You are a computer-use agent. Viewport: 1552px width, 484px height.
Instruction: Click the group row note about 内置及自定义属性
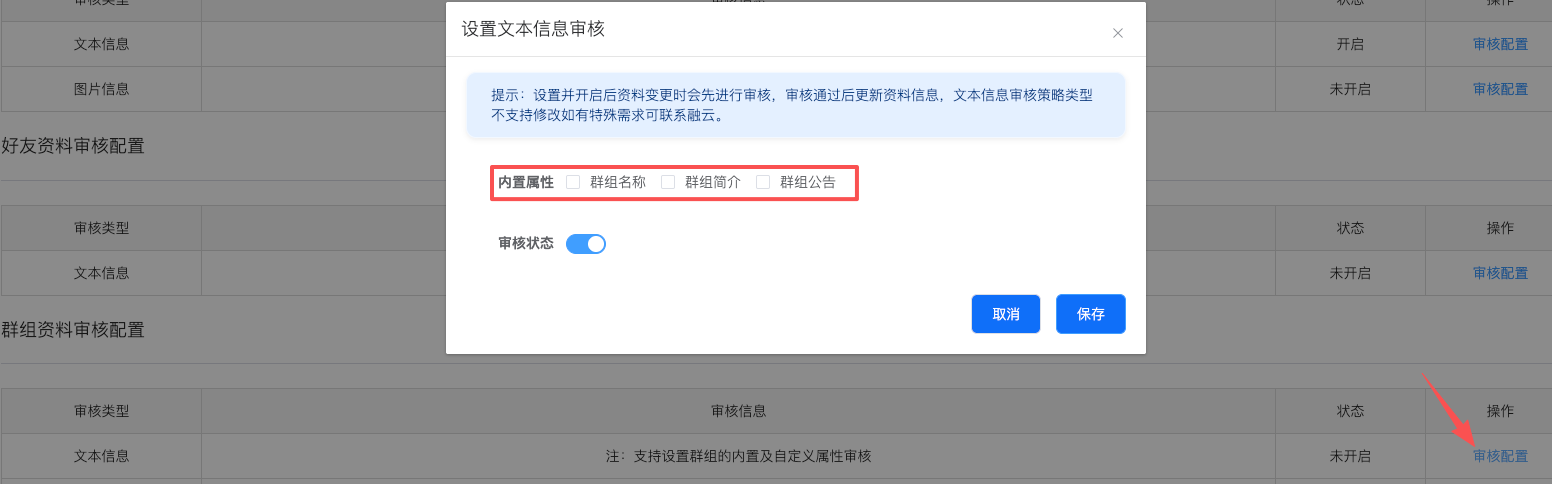(738, 456)
